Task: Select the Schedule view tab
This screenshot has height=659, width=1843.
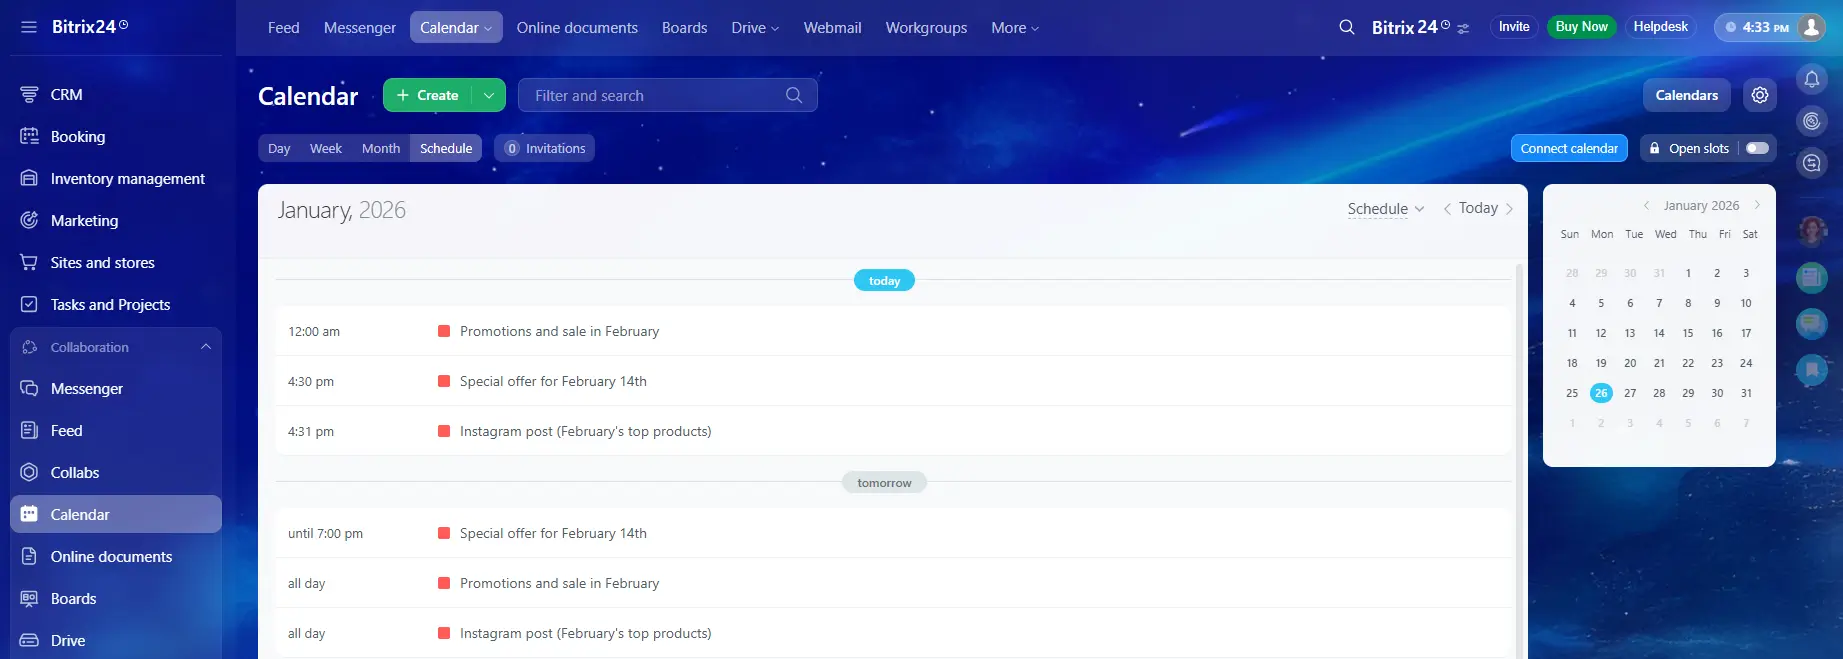Action: pyautogui.click(x=446, y=148)
